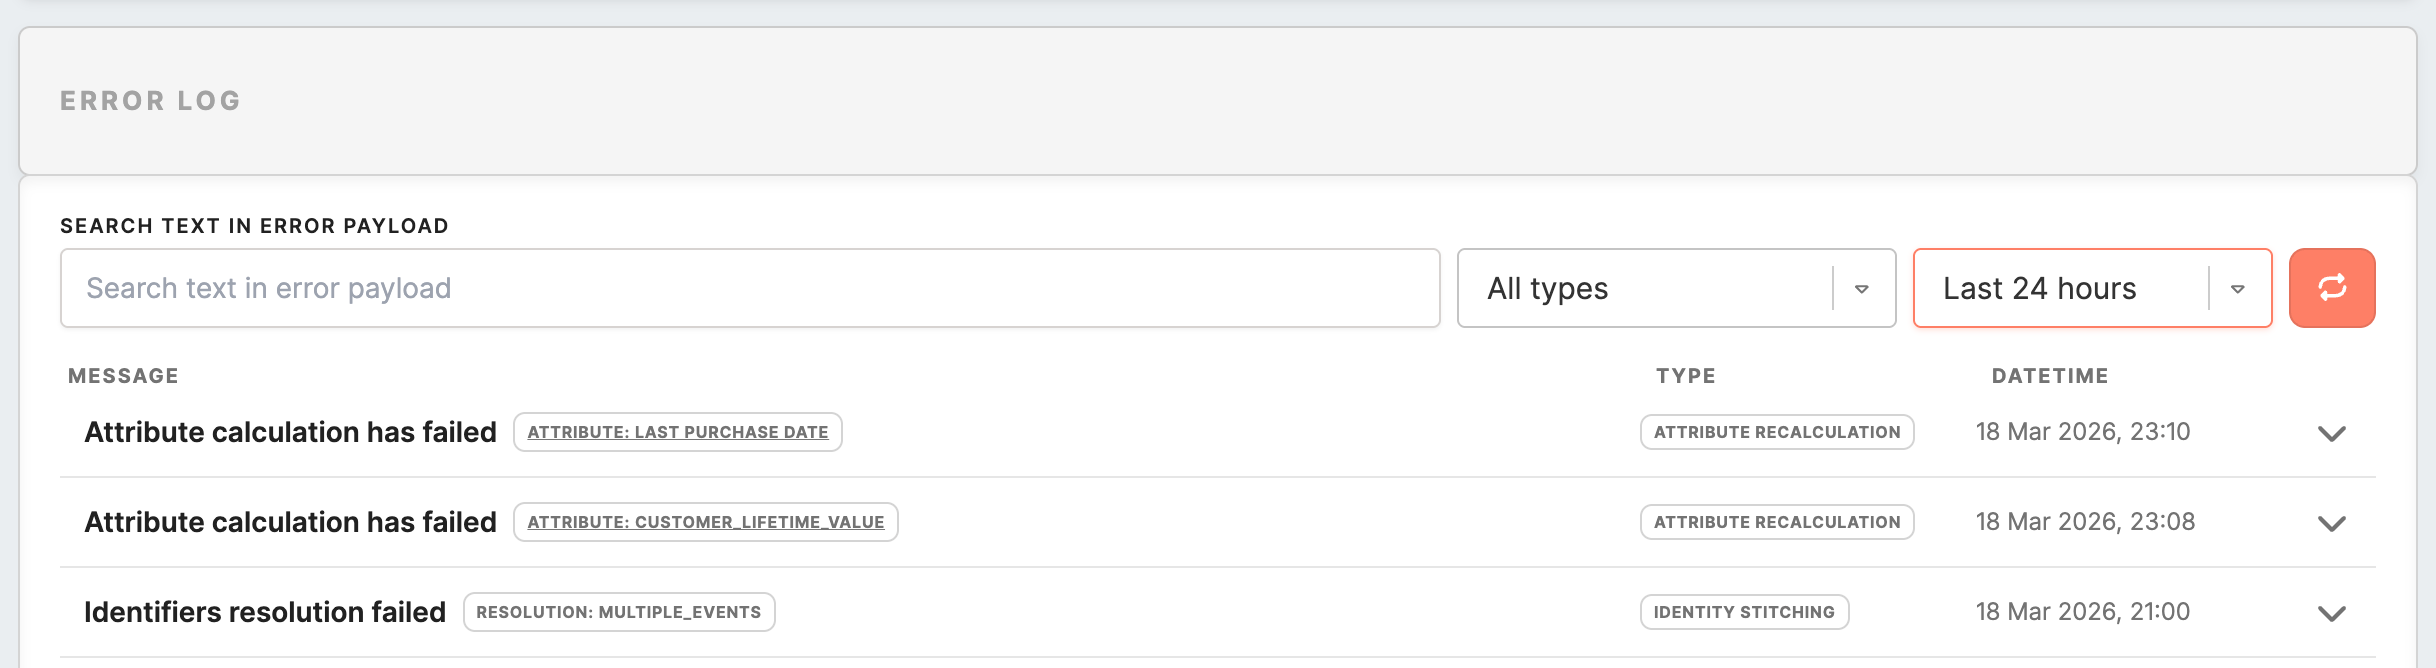Click the ERROR LOG panel heading
The height and width of the screenshot is (668, 2436).
(x=150, y=101)
